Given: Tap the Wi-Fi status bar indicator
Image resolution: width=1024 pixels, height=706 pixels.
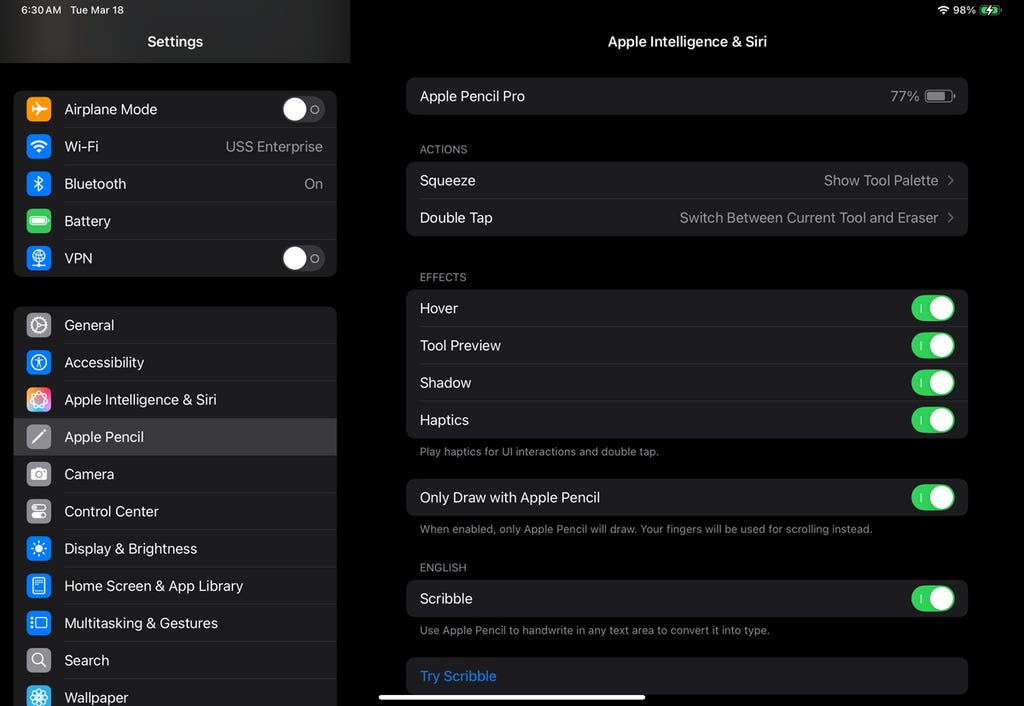Looking at the screenshot, I should (942, 10).
